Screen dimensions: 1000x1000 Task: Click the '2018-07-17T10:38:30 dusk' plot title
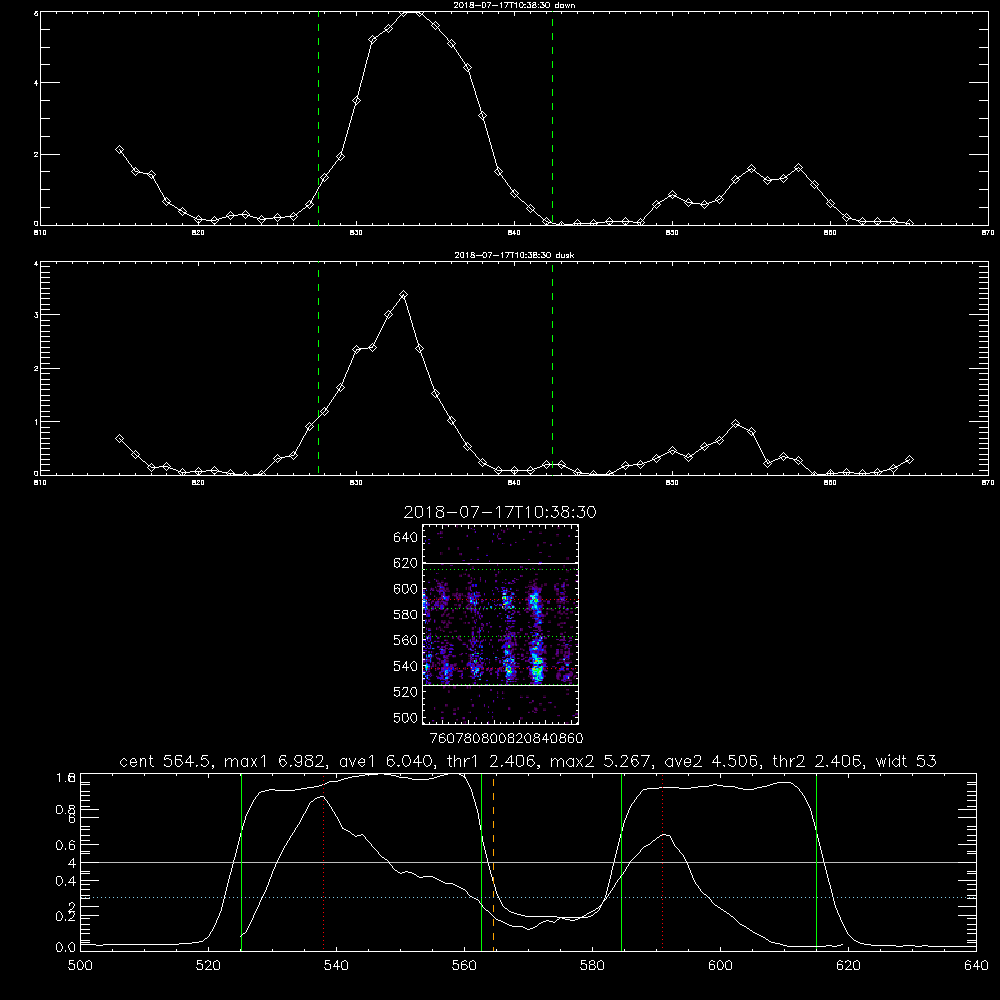coord(514,255)
